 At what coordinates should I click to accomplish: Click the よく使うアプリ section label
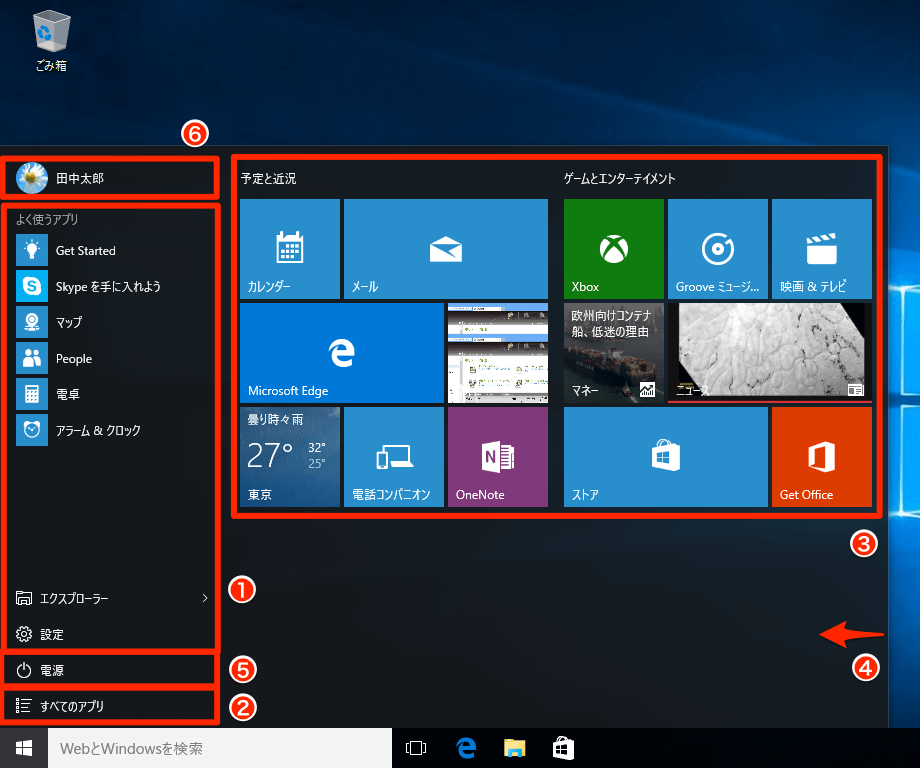[x=47, y=219]
